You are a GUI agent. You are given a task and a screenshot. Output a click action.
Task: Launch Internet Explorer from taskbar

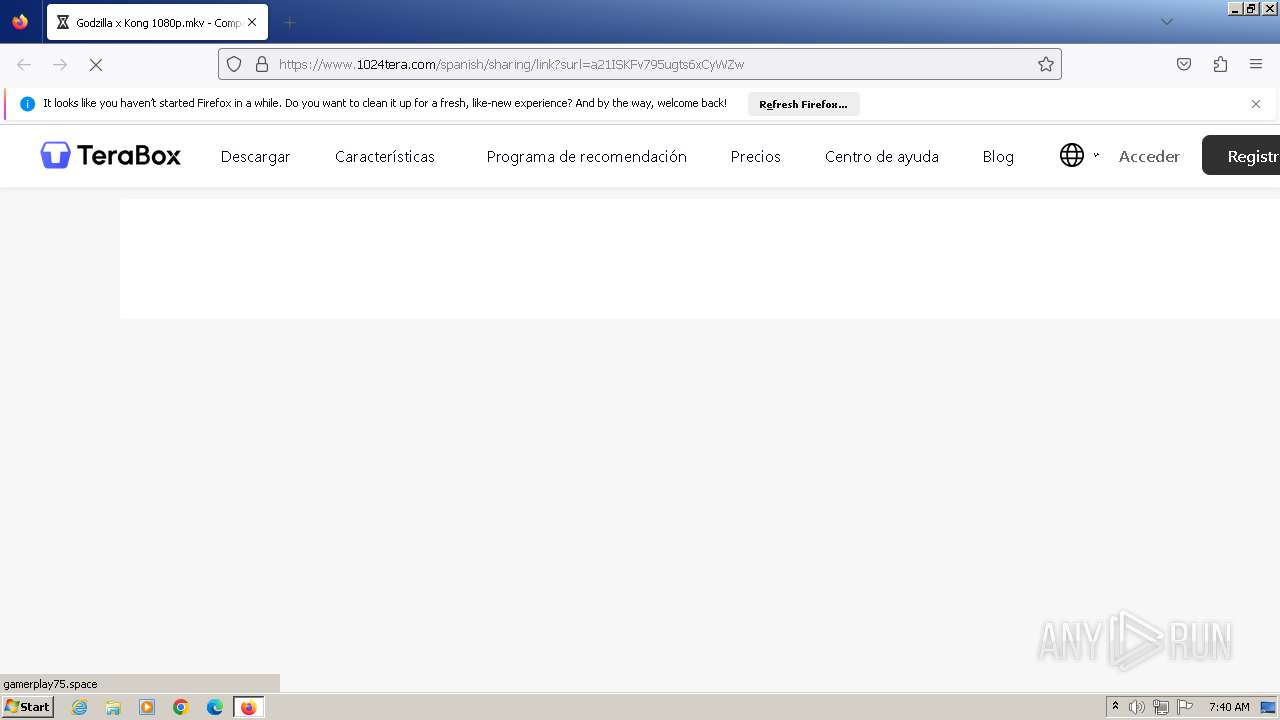click(80, 707)
